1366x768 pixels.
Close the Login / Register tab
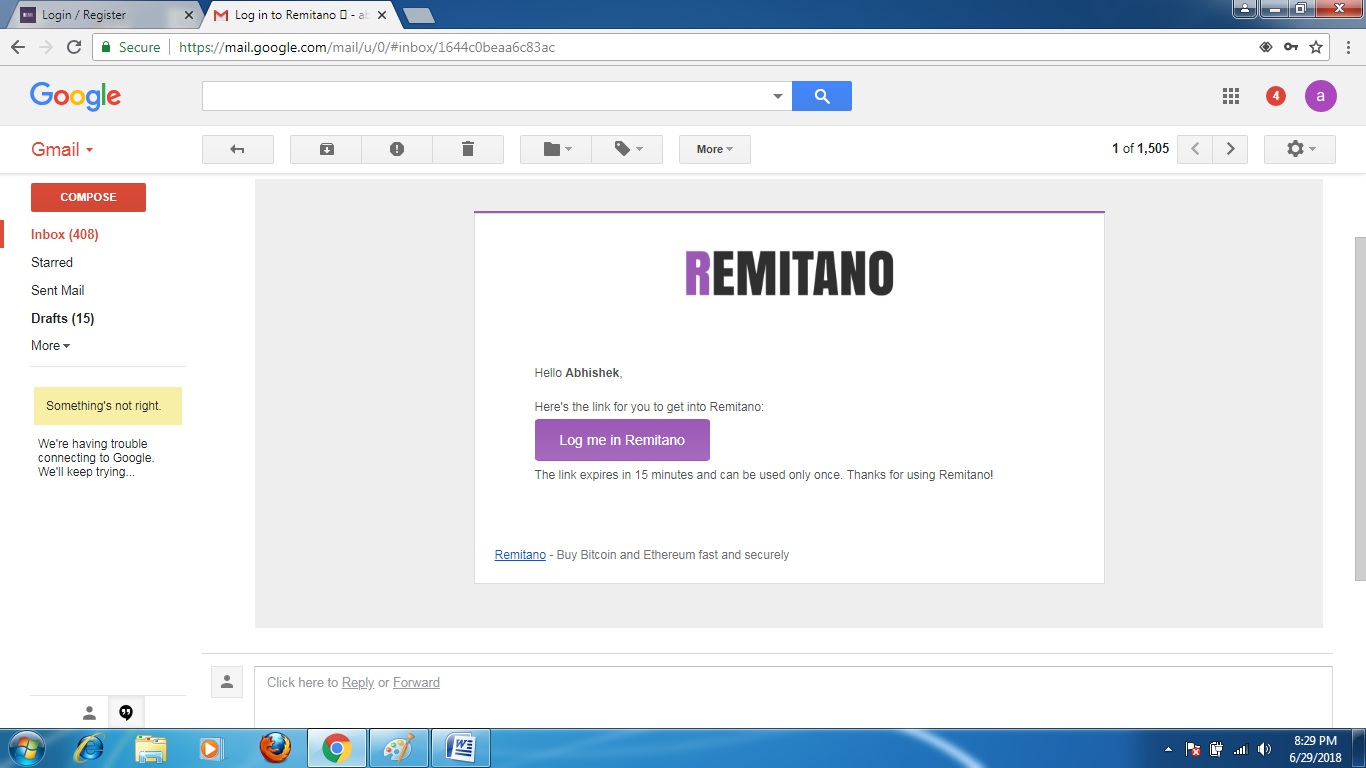pyautogui.click(x=189, y=15)
